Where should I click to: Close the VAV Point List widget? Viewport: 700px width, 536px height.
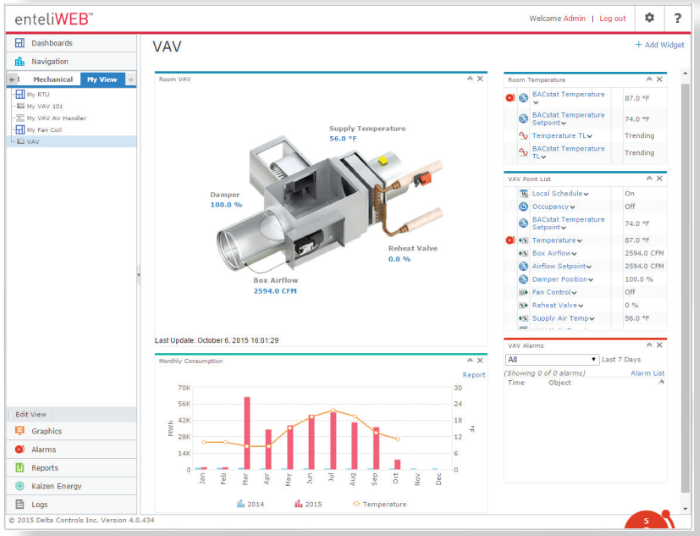point(659,178)
